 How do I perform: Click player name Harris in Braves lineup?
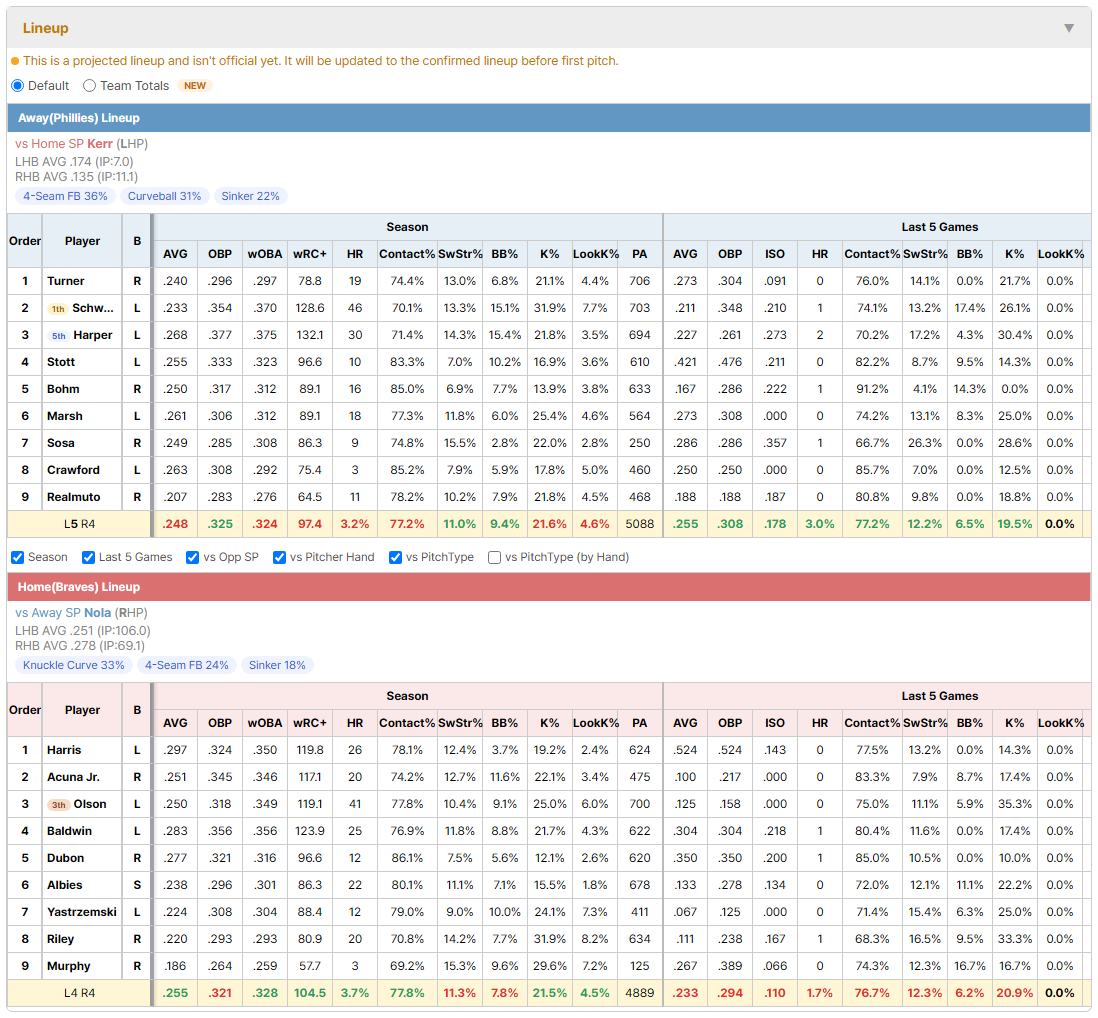point(64,751)
